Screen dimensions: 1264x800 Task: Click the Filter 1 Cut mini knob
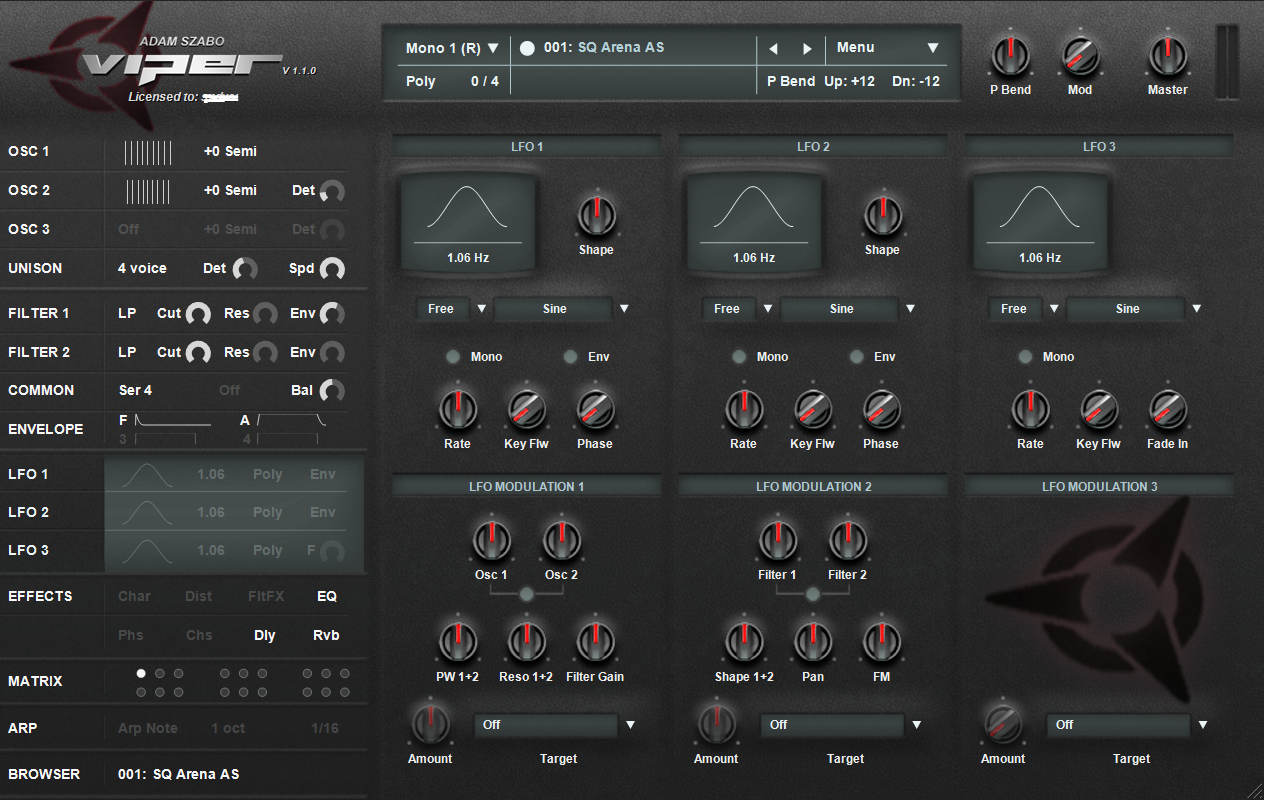[199, 314]
